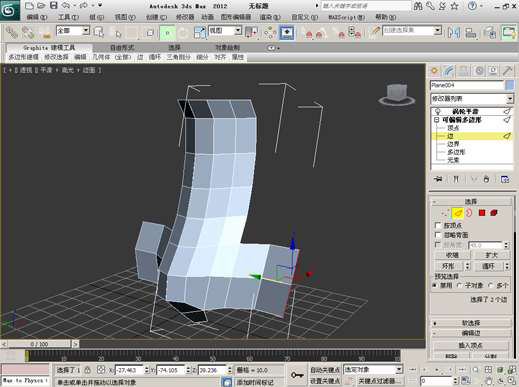
Task: Collapse the 编辑边 rollout header
Action: pos(471,333)
